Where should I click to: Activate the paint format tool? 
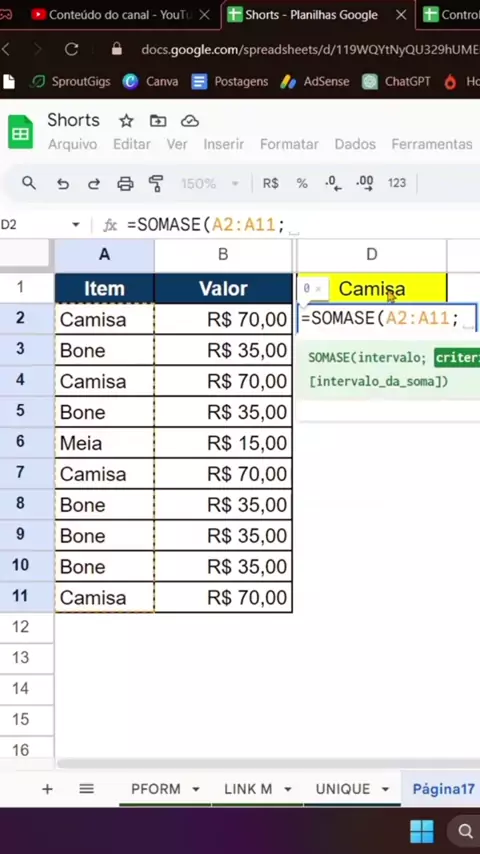click(156, 184)
